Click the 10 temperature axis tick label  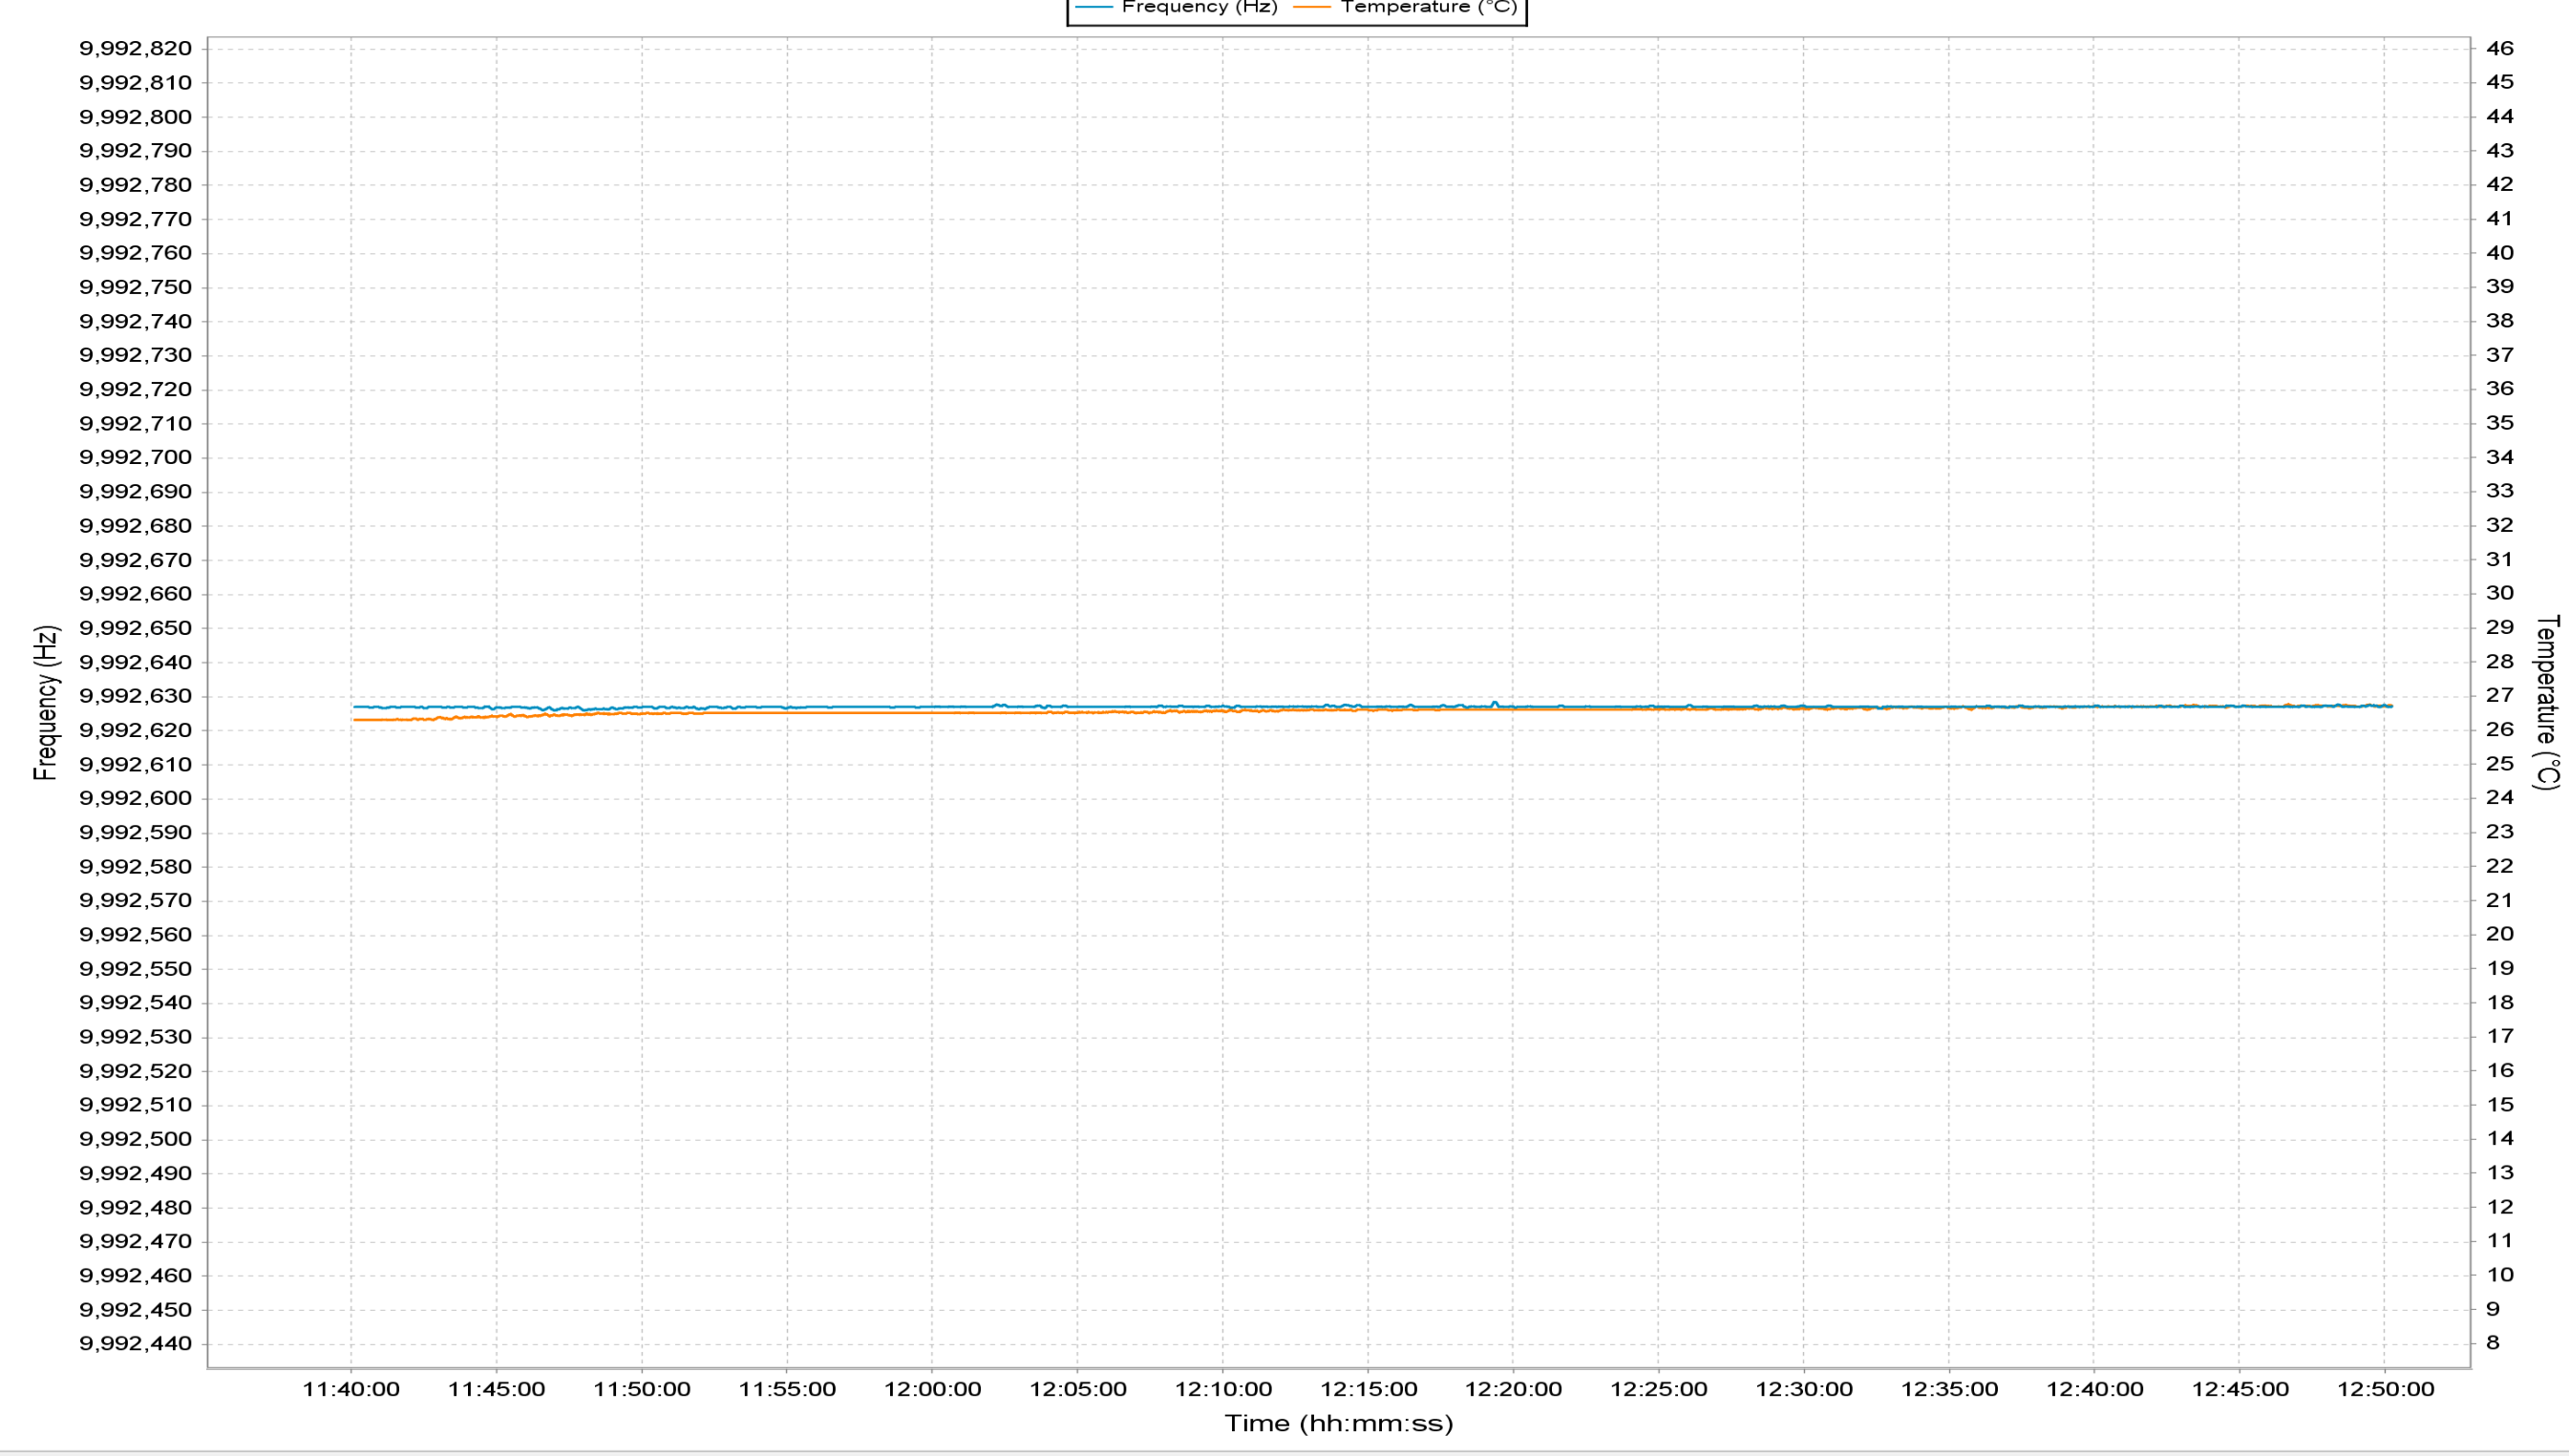click(2500, 1275)
